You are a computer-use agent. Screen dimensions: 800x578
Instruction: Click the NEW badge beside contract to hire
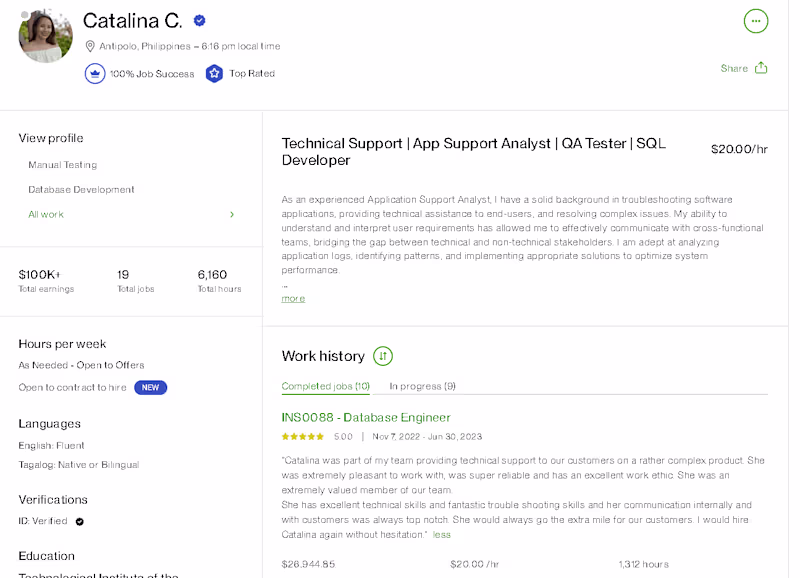coord(150,387)
